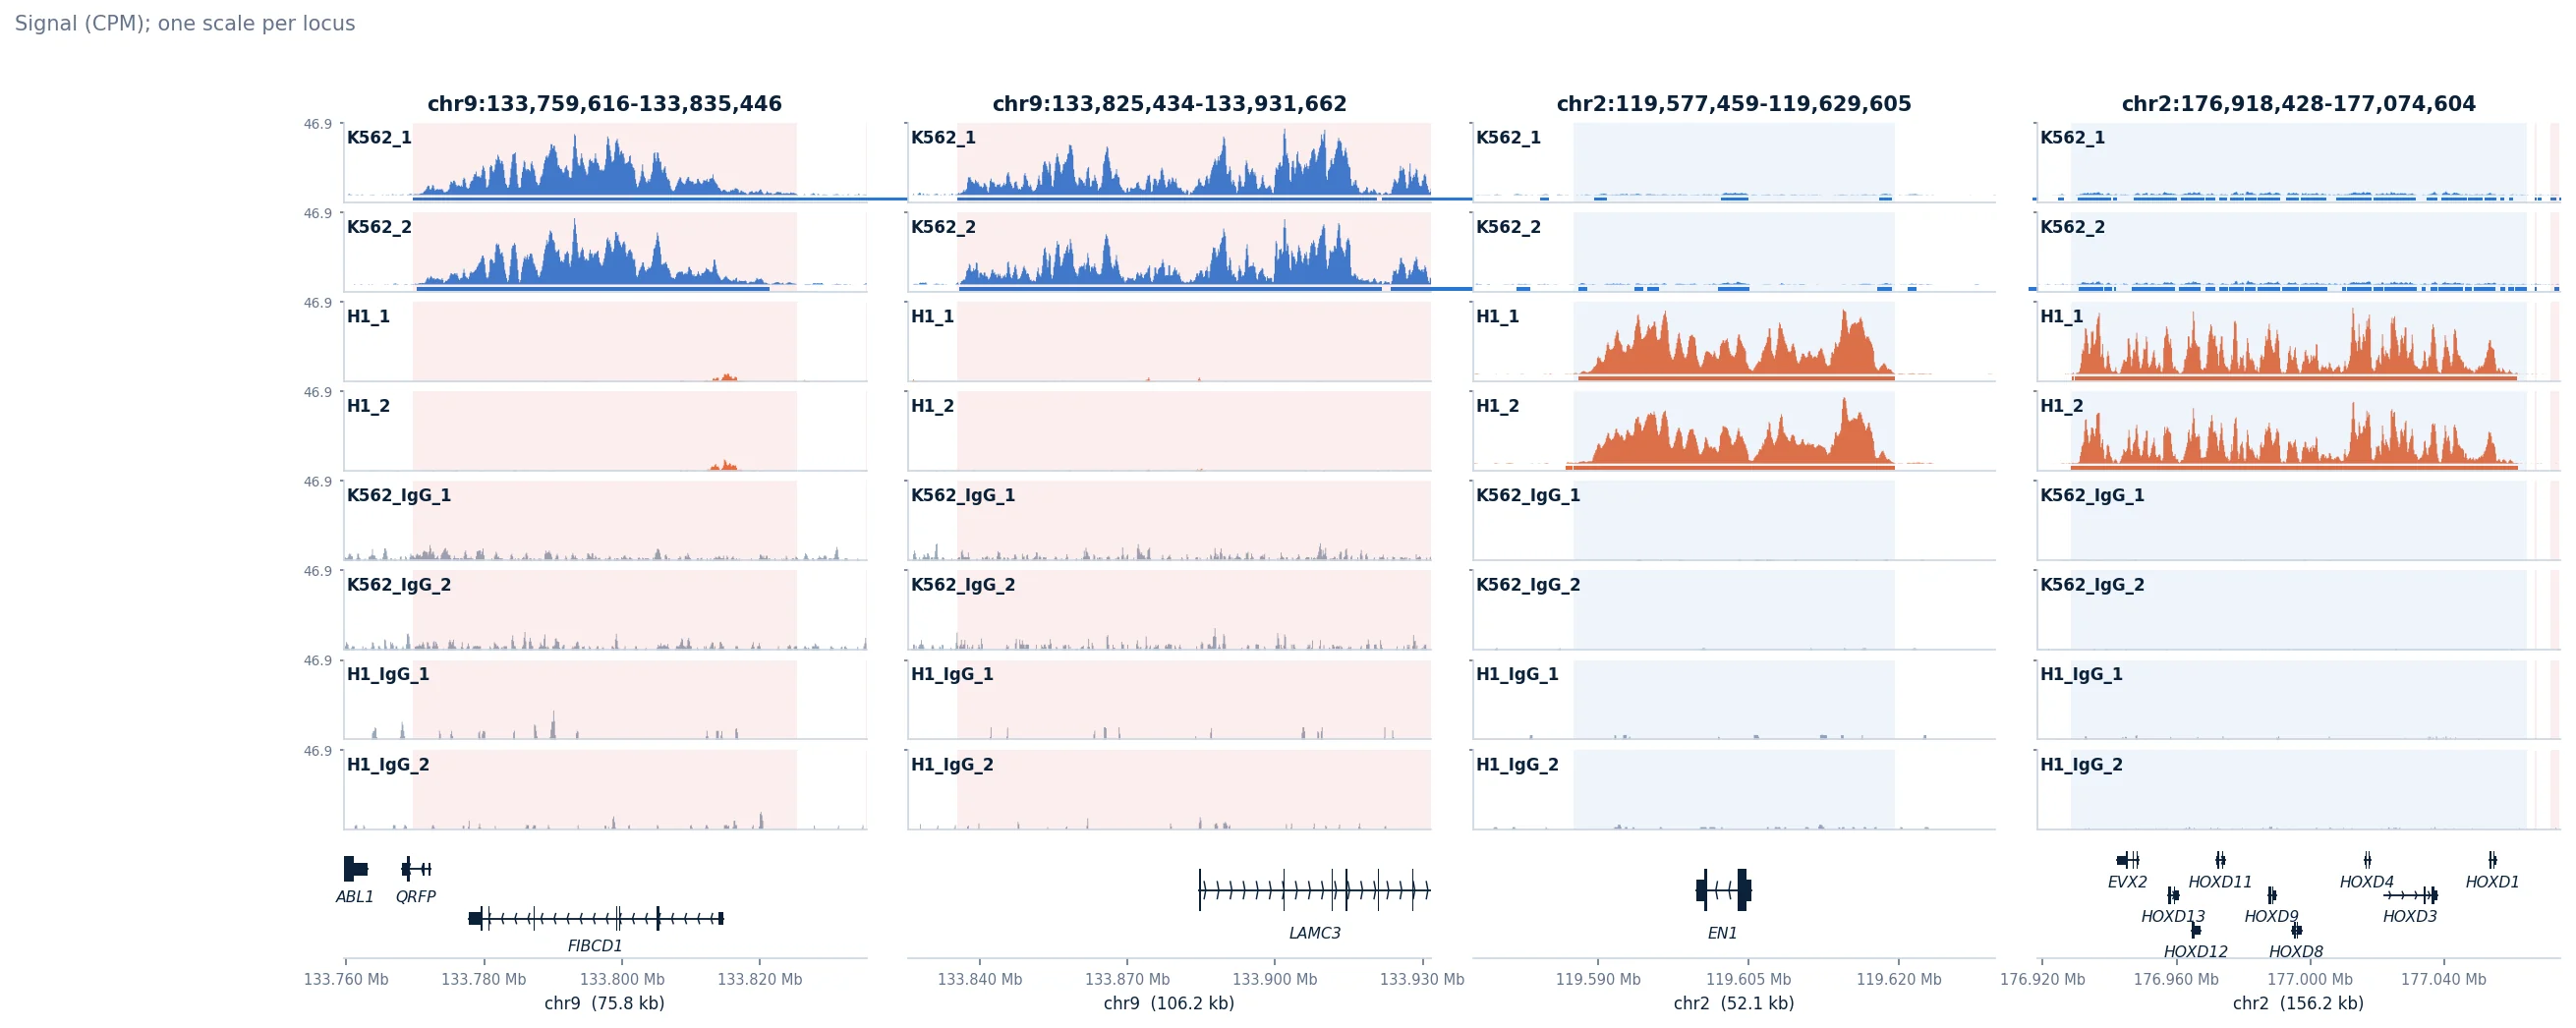Screen dimensions: 2576x1028
Task: Click the 177.000 Mb axis tick label
Action: (x=2310, y=980)
